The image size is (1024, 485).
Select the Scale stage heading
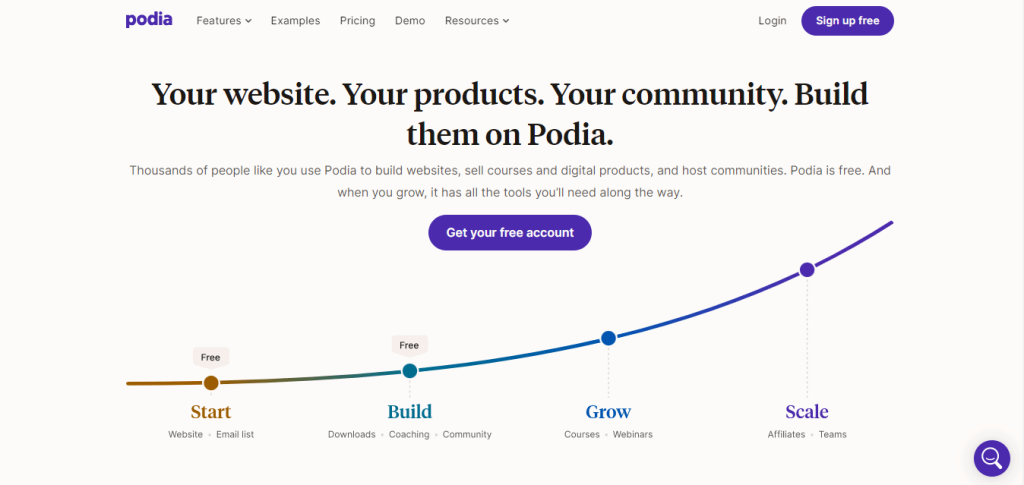(807, 412)
